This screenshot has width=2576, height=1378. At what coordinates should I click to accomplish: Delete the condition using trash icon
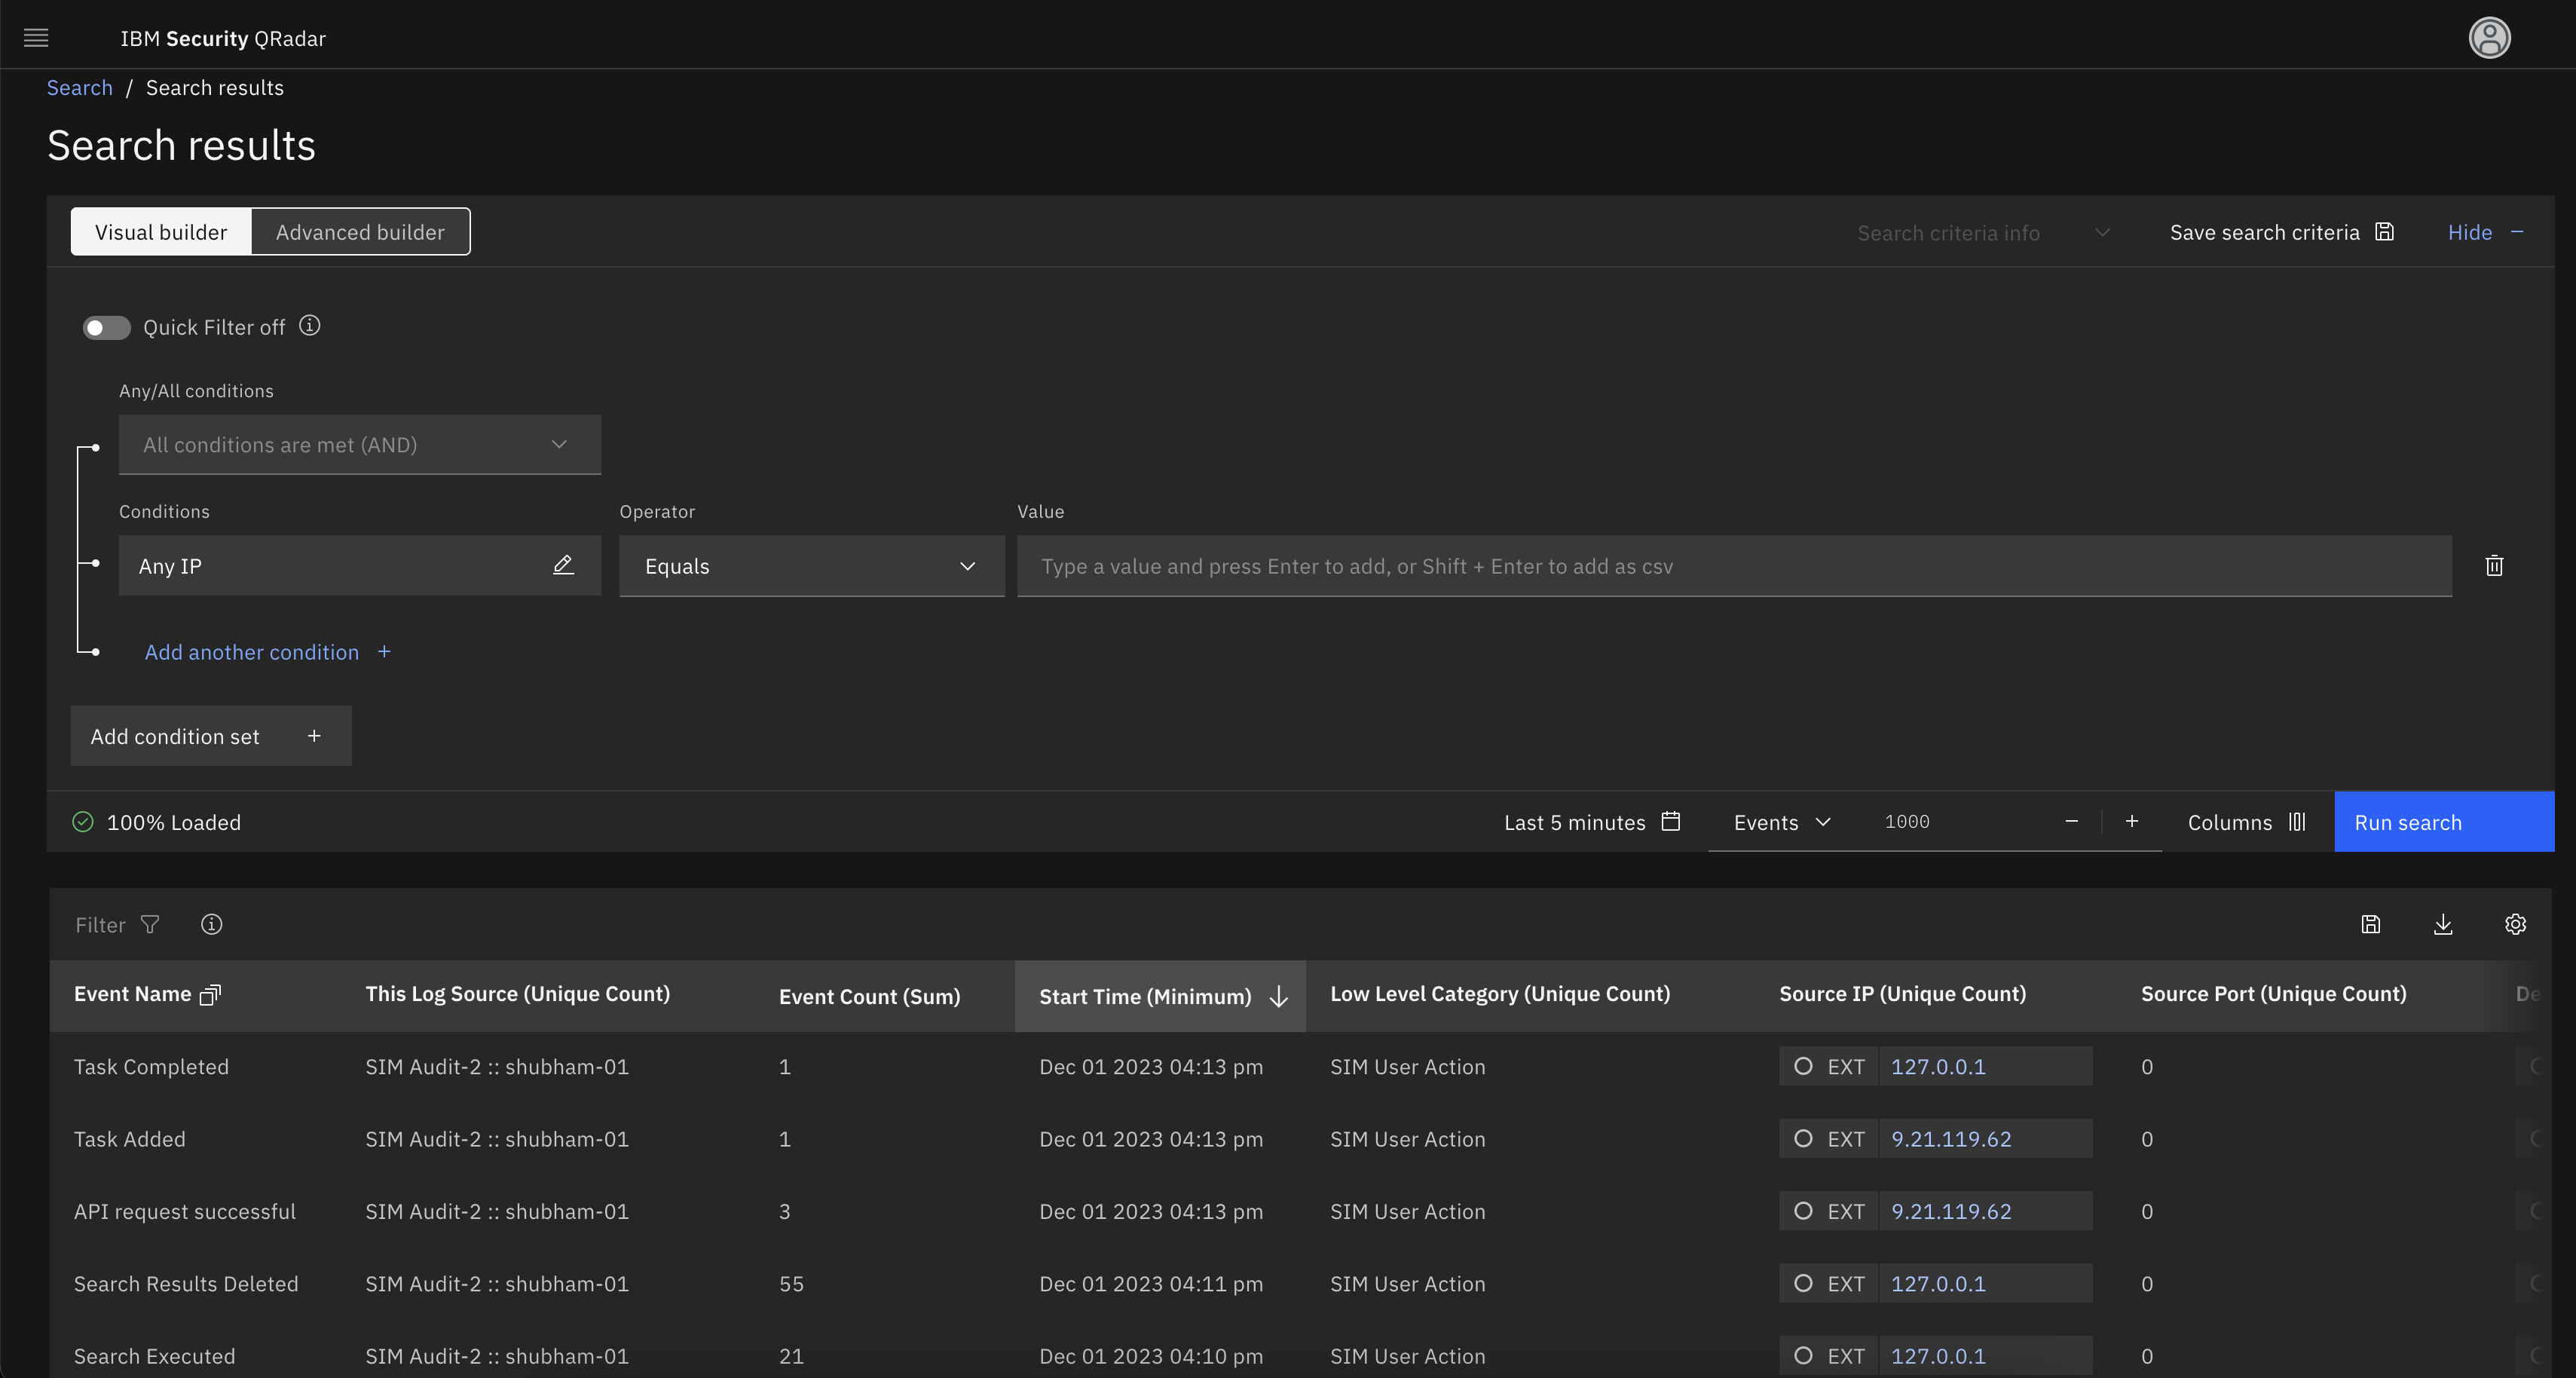(x=2494, y=565)
